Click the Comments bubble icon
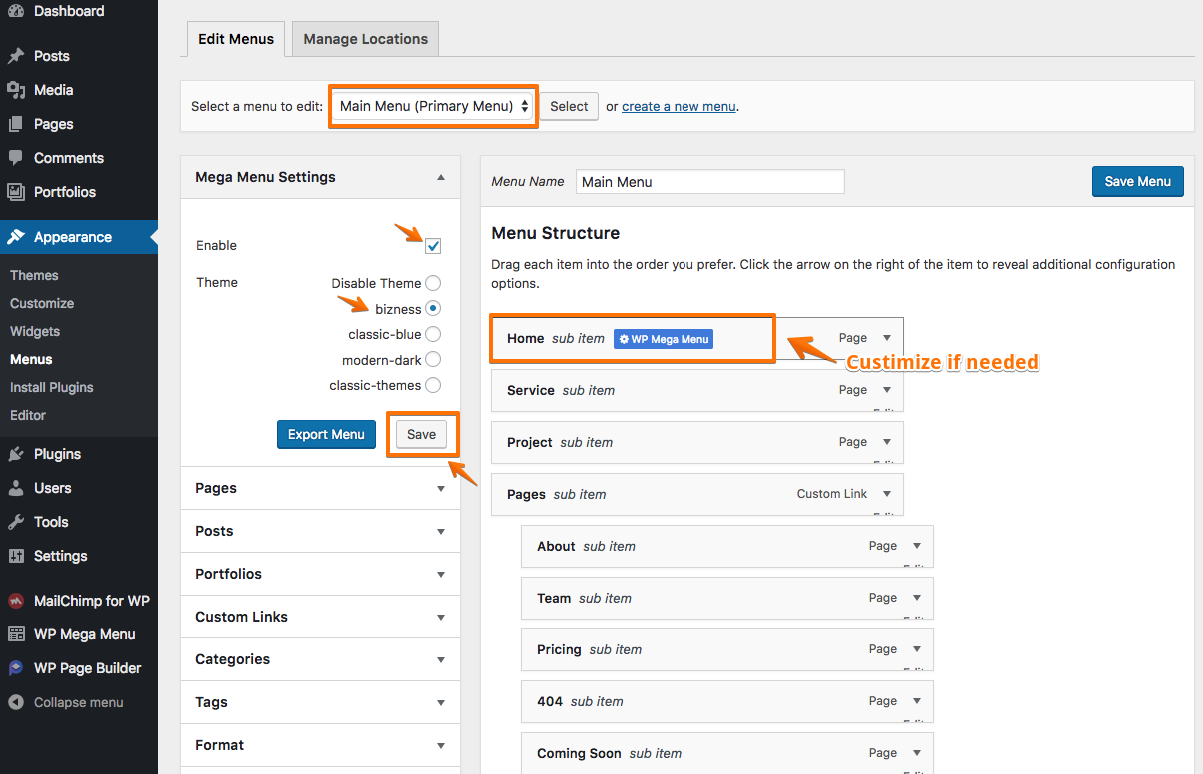The width and height of the screenshot is (1203, 774). click(x=16, y=158)
